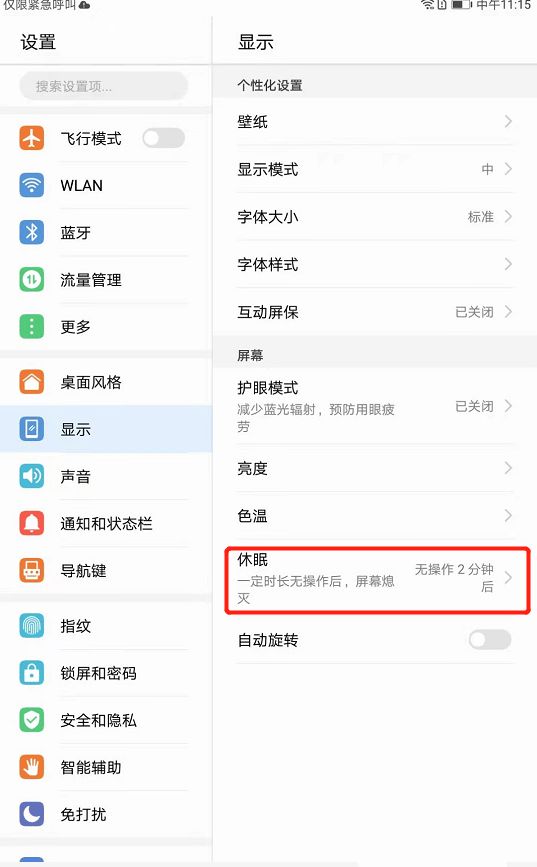Open 显示模式 setting row
The height and width of the screenshot is (867, 537).
(x=375, y=169)
